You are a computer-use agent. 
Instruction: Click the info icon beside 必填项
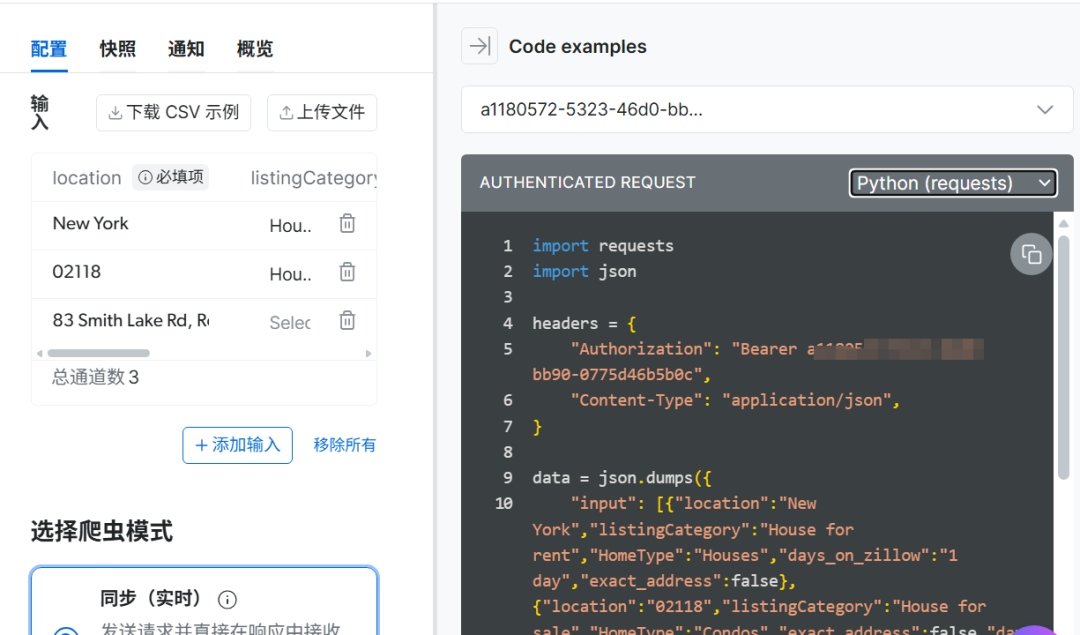(145, 177)
